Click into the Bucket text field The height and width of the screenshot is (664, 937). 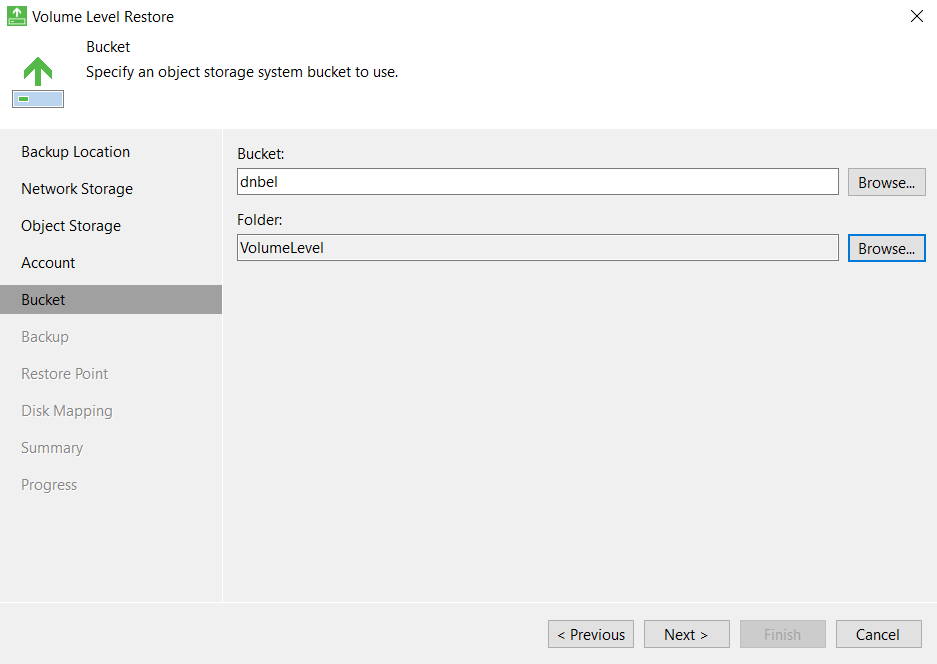[537, 182]
